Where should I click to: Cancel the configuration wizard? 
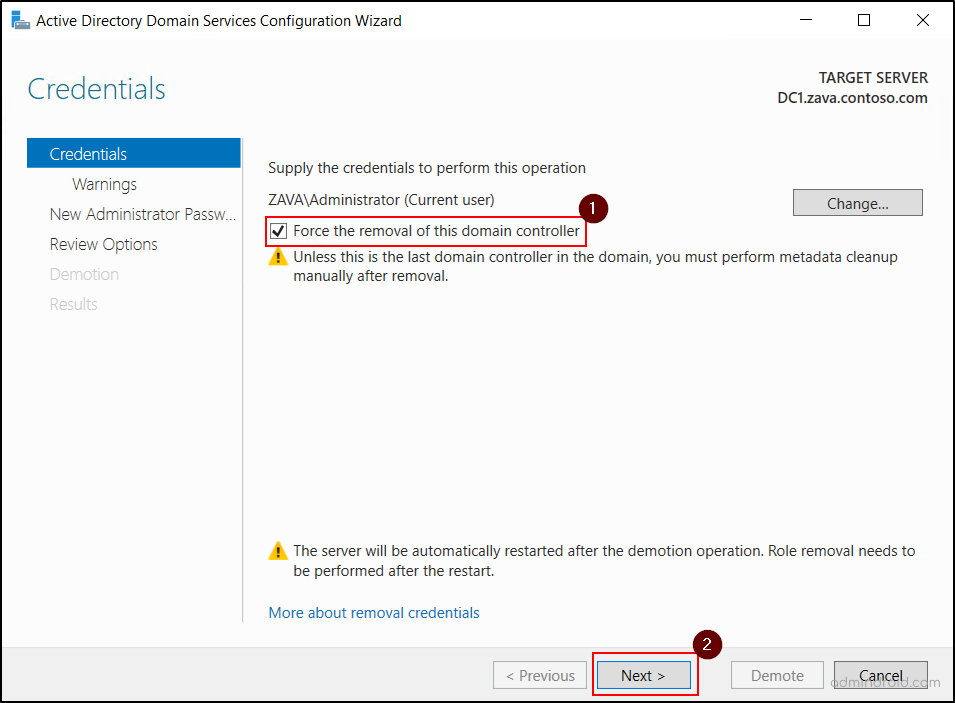[881, 675]
